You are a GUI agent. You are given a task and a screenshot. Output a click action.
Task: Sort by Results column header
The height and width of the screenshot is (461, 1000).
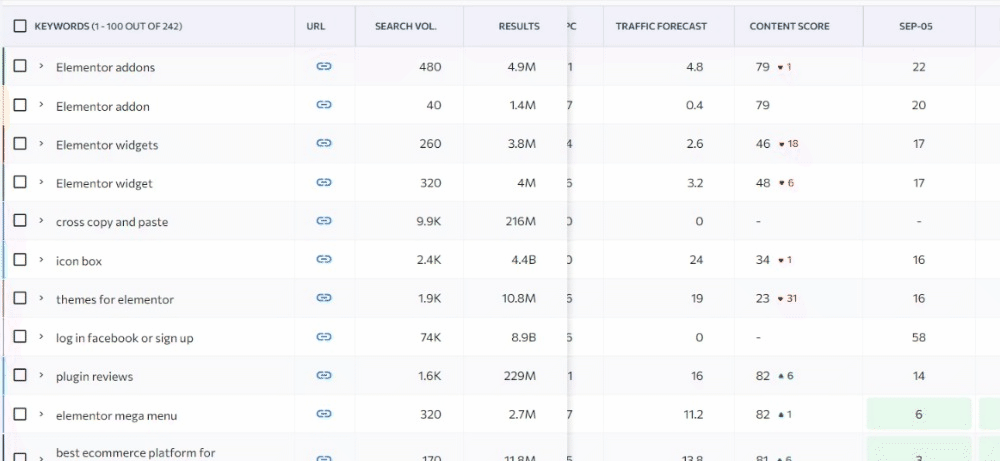click(x=519, y=26)
